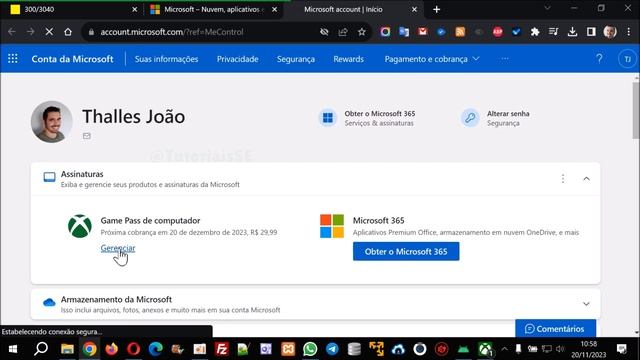The width and height of the screenshot is (640, 360).
Task: Open Assinaturas three-dot options menu
Action: tap(562, 178)
